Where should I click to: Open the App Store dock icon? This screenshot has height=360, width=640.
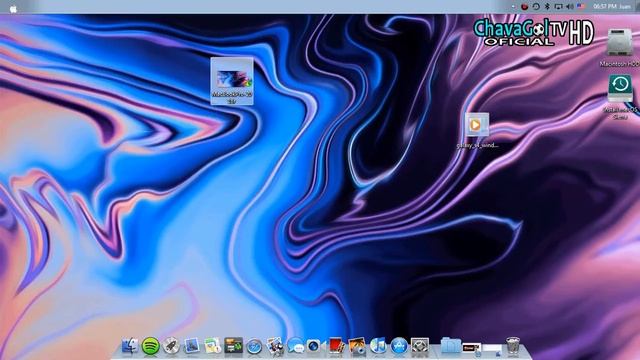click(x=399, y=346)
